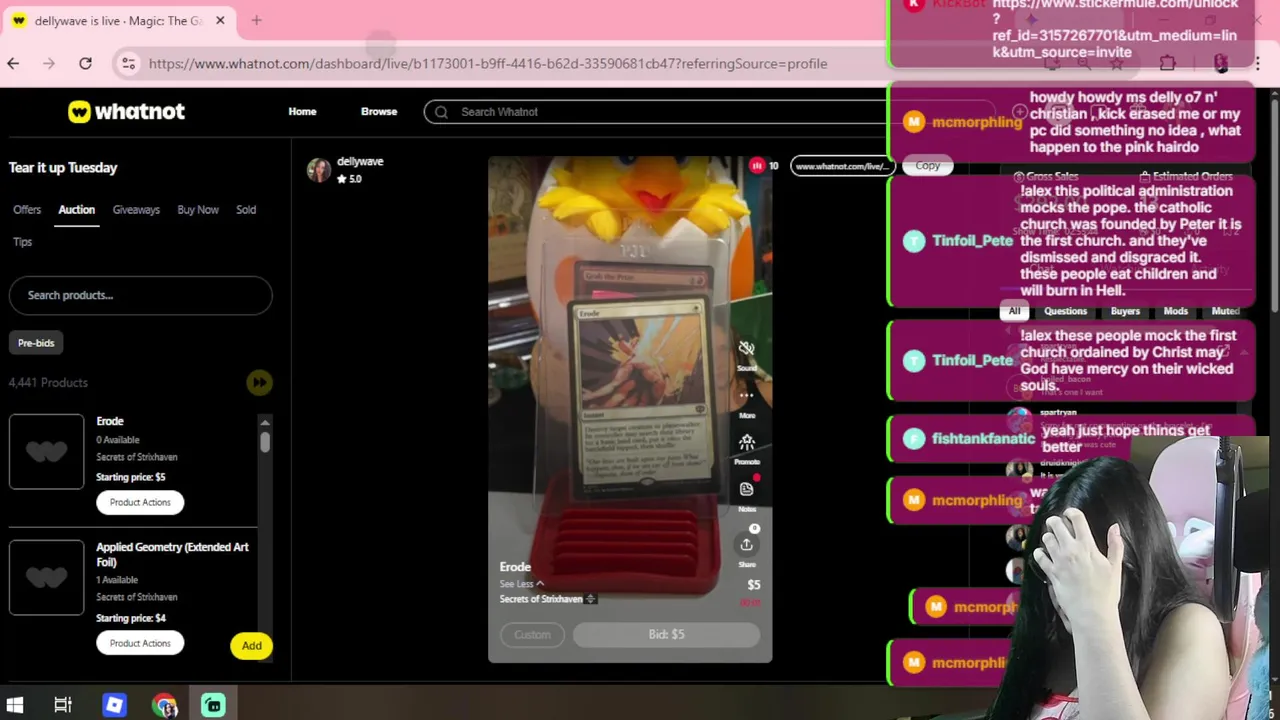This screenshot has height=720, width=1280.
Task: Switch to the Offers tab
Action: (x=27, y=210)
